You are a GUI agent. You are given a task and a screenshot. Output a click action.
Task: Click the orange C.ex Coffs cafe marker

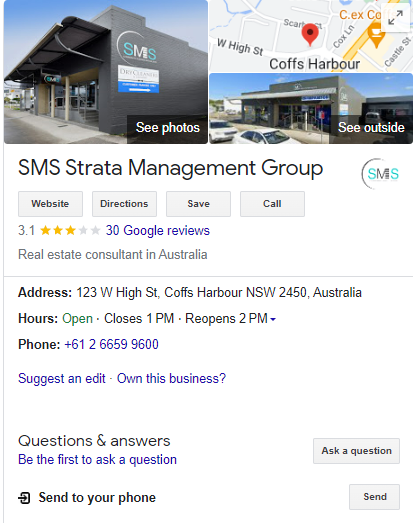(376, 36)
